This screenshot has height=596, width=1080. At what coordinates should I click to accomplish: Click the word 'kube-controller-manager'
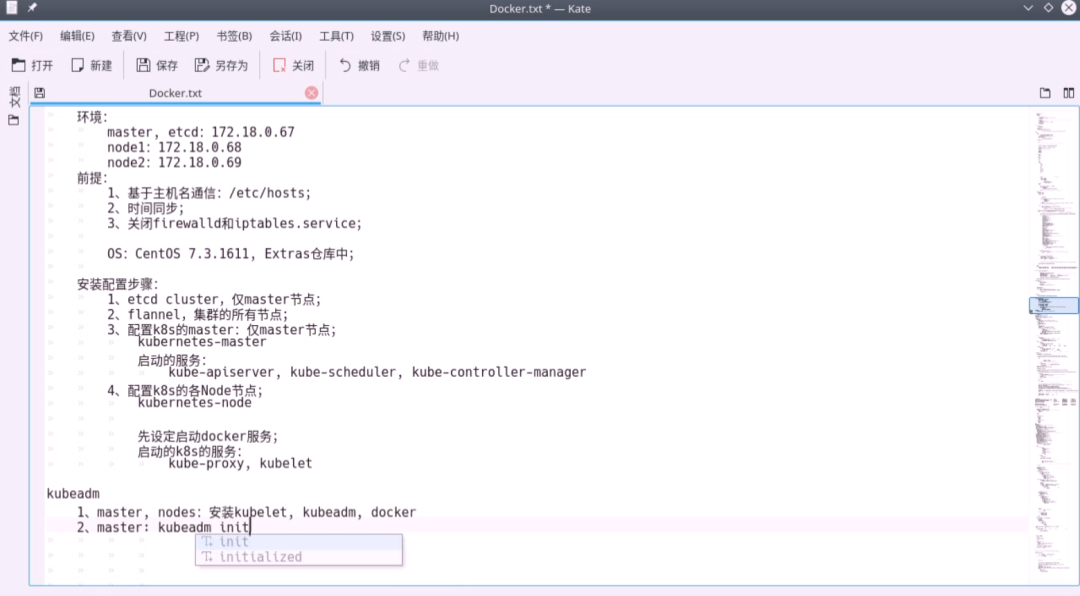tap(499, 372)
